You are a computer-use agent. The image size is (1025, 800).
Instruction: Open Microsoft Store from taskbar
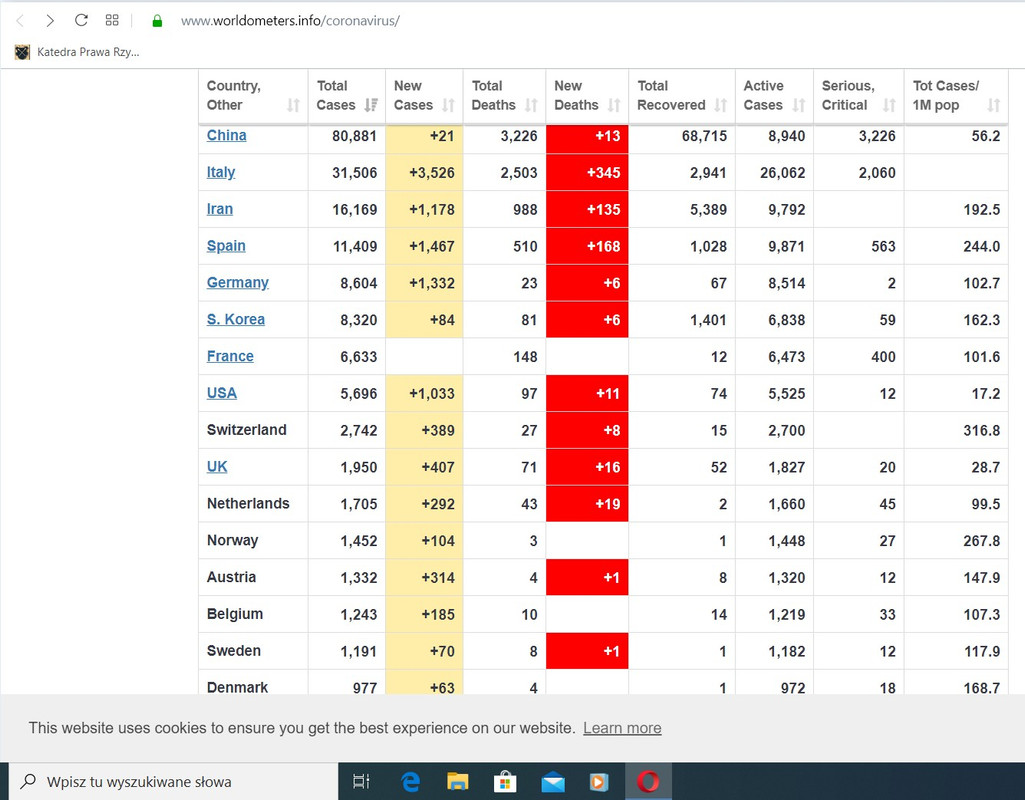pyautogui.click(x=505, y=781)
